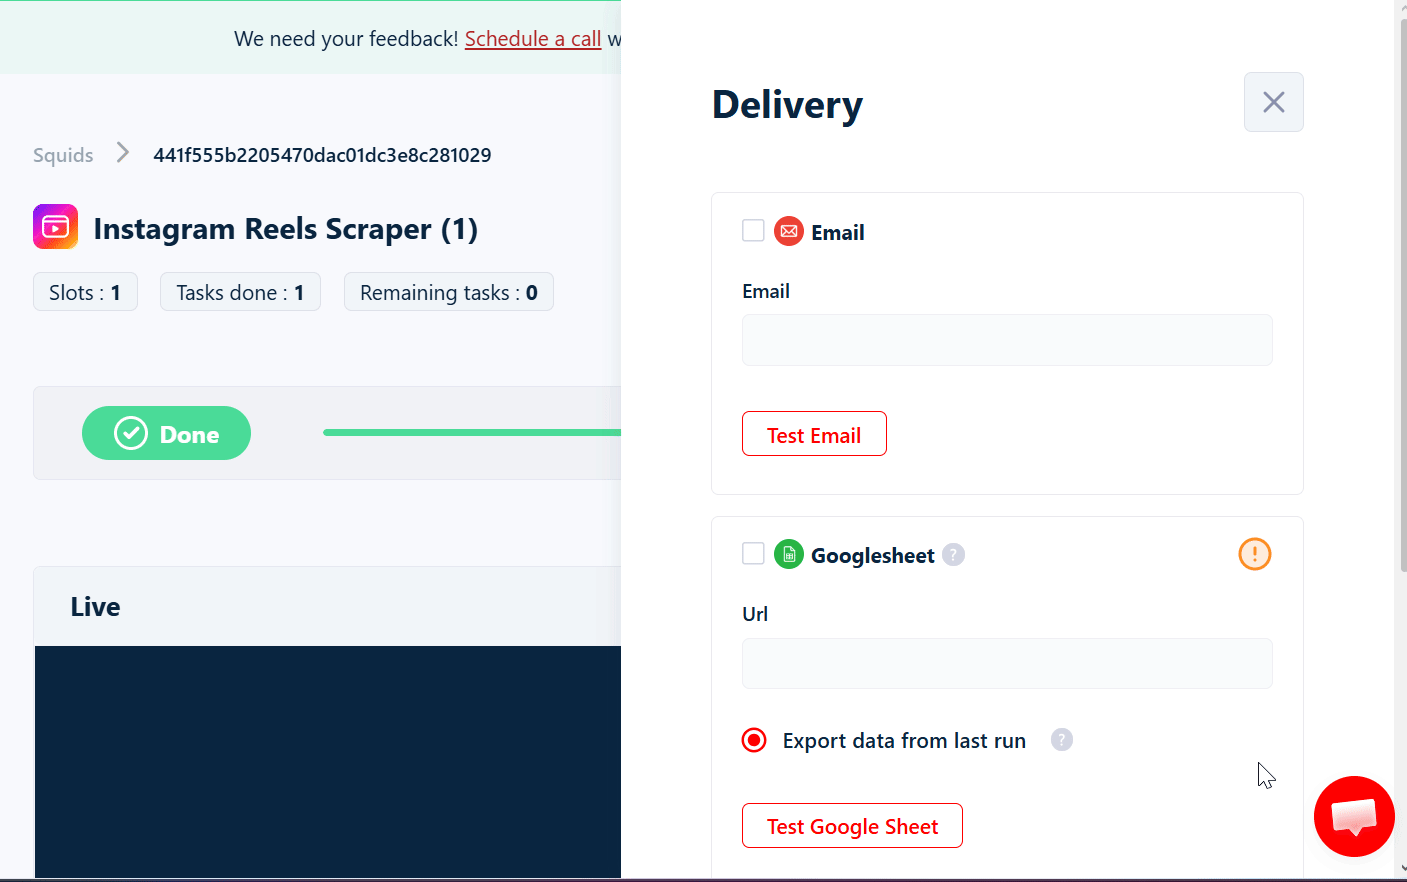Close the Delivery panel

[x=1273, y=101]
